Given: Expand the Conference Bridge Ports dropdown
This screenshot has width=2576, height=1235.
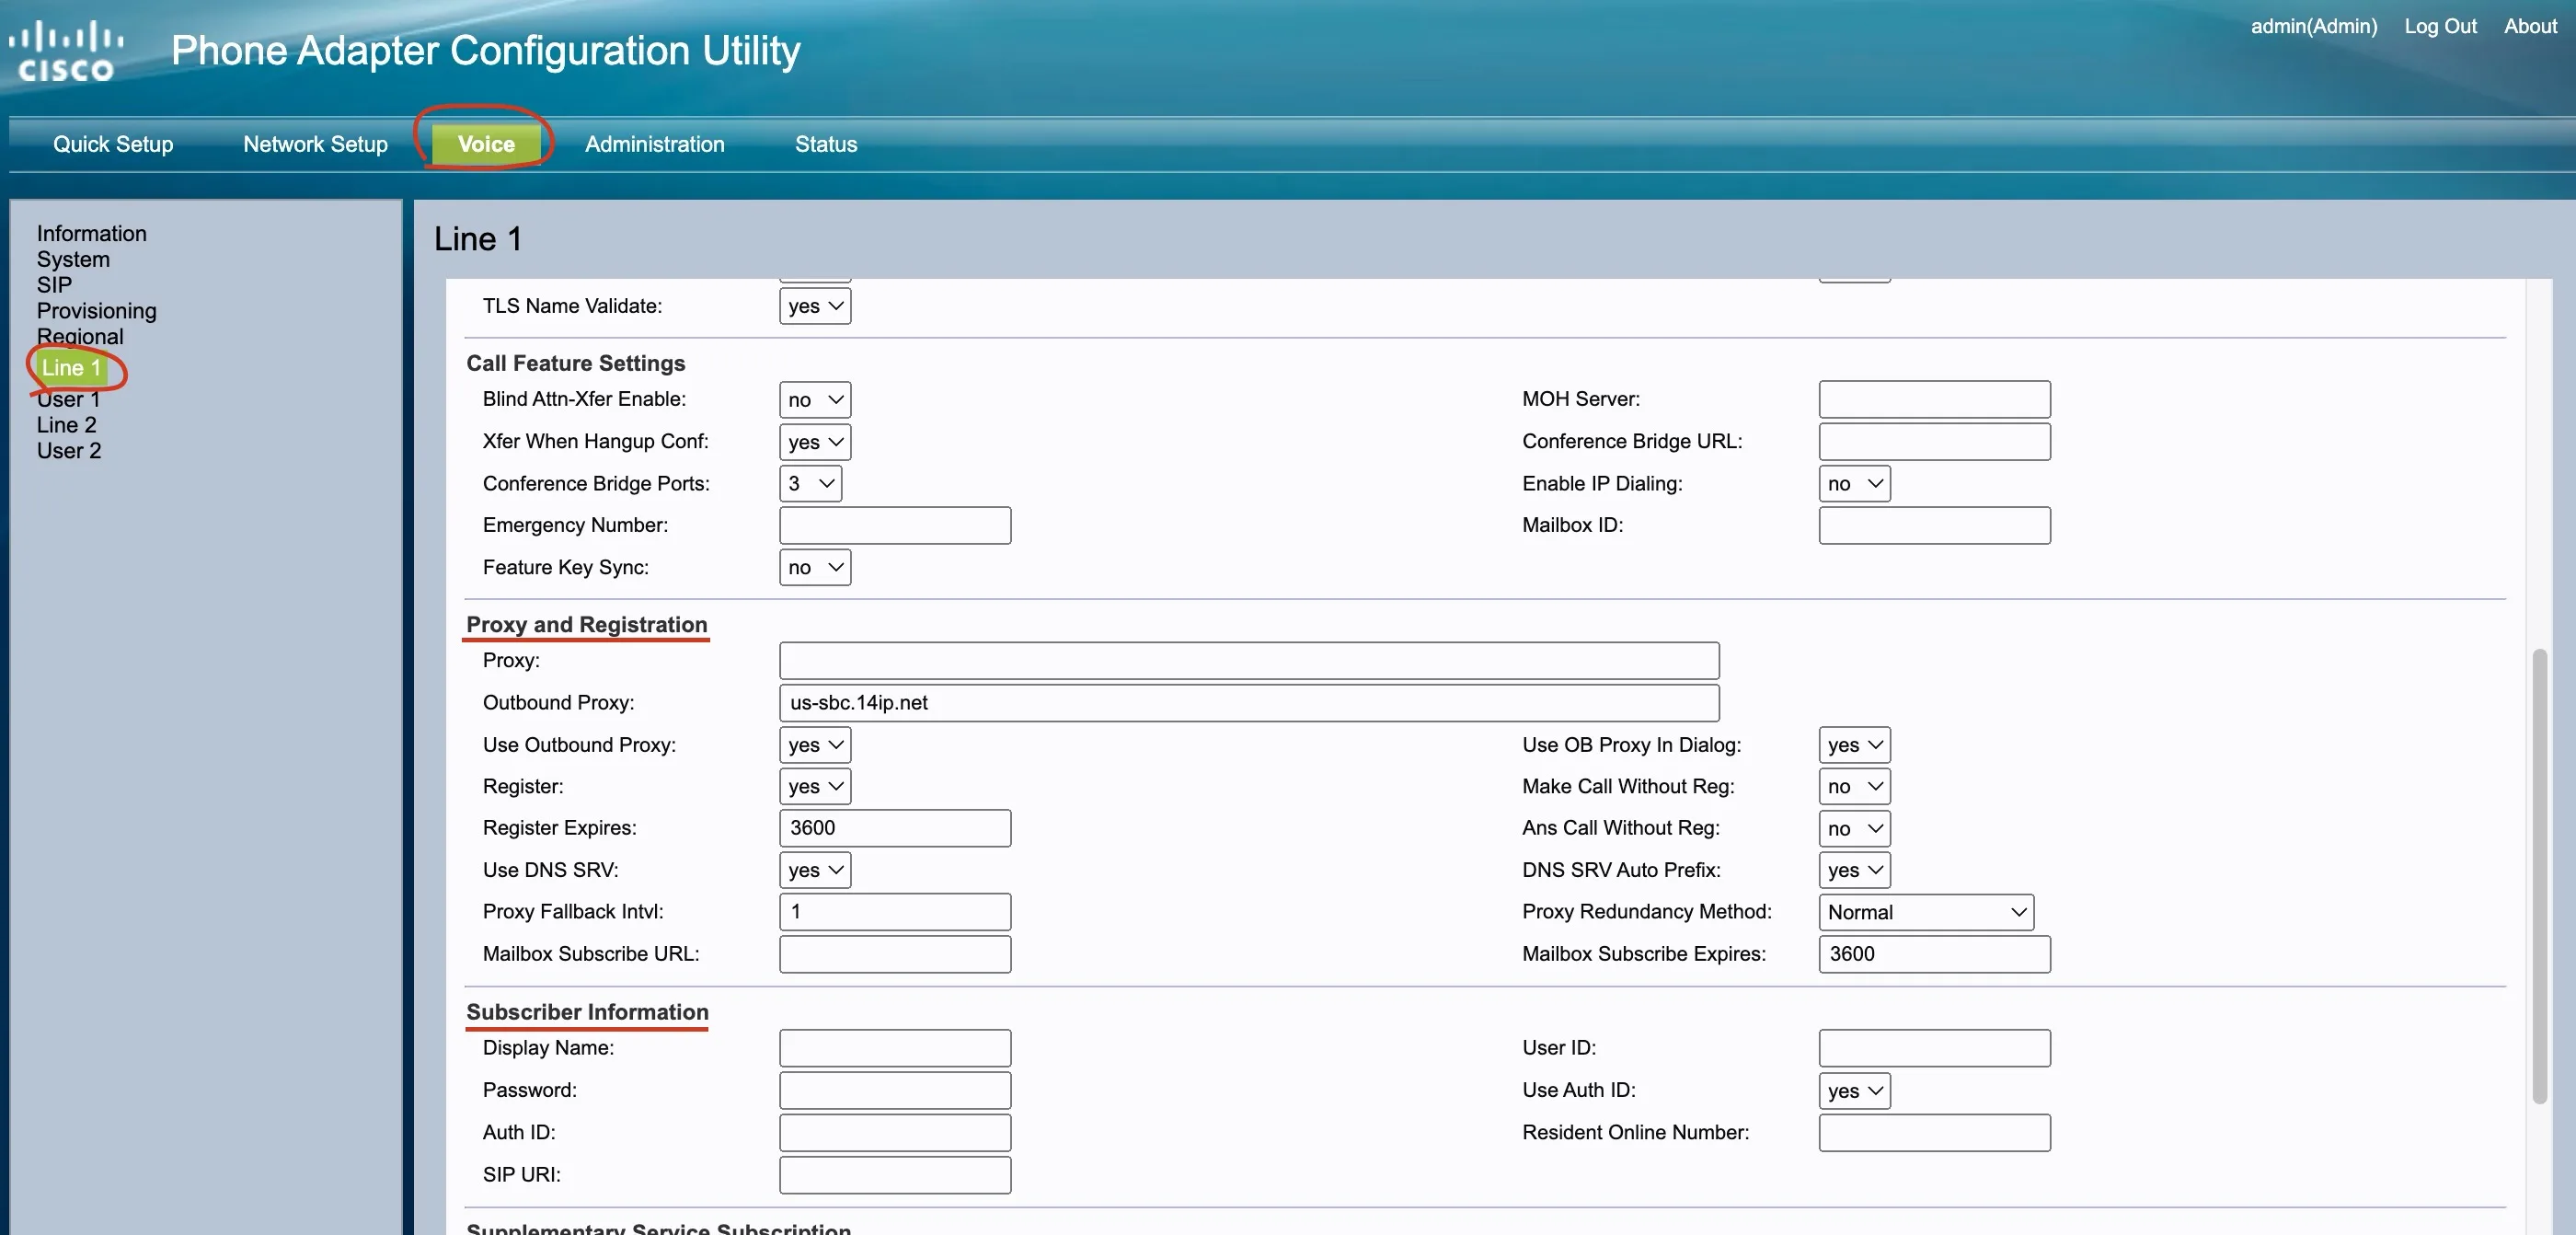Looking at the screenshot, I should click(810, 484).
